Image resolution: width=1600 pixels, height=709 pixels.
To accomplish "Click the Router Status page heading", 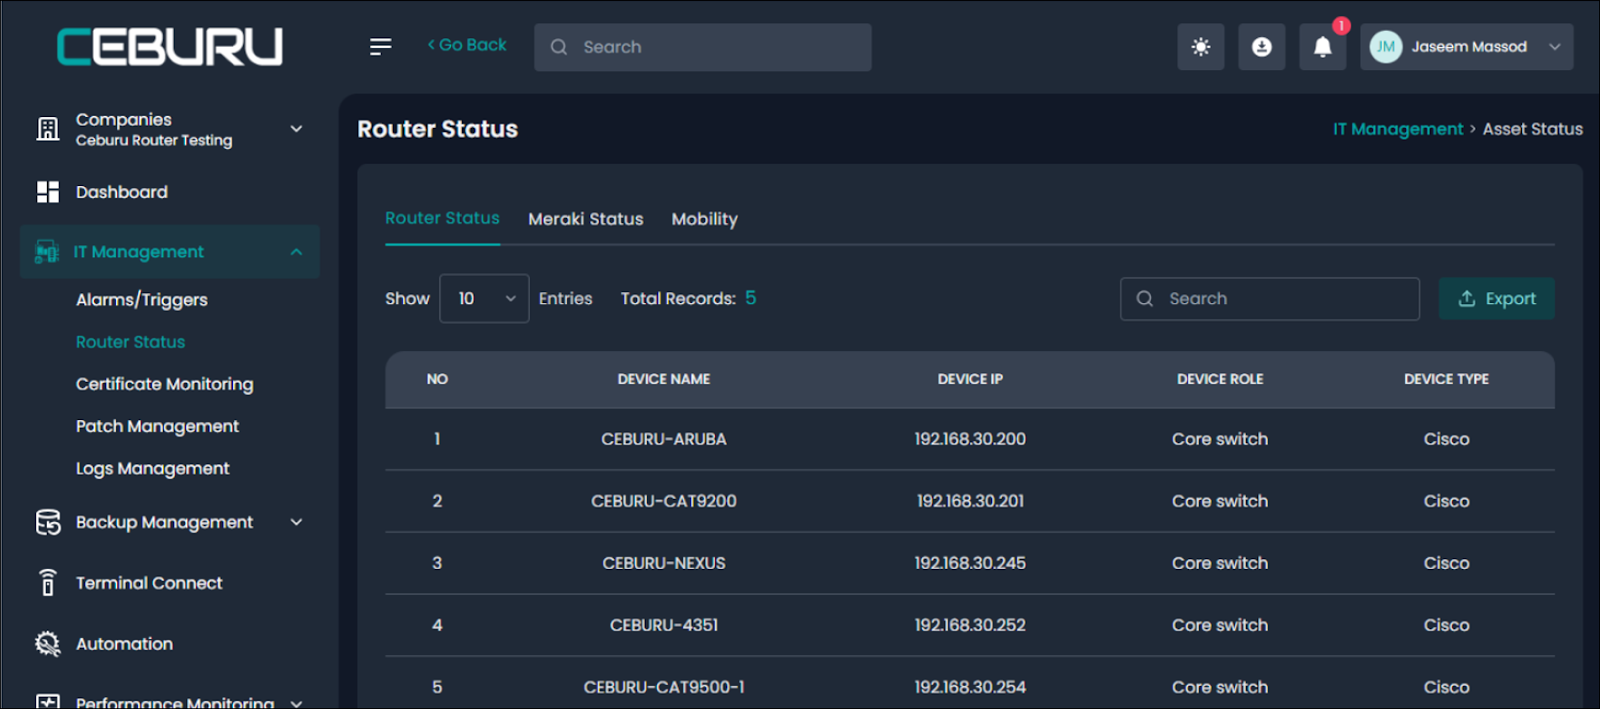I will pos(438,129).
